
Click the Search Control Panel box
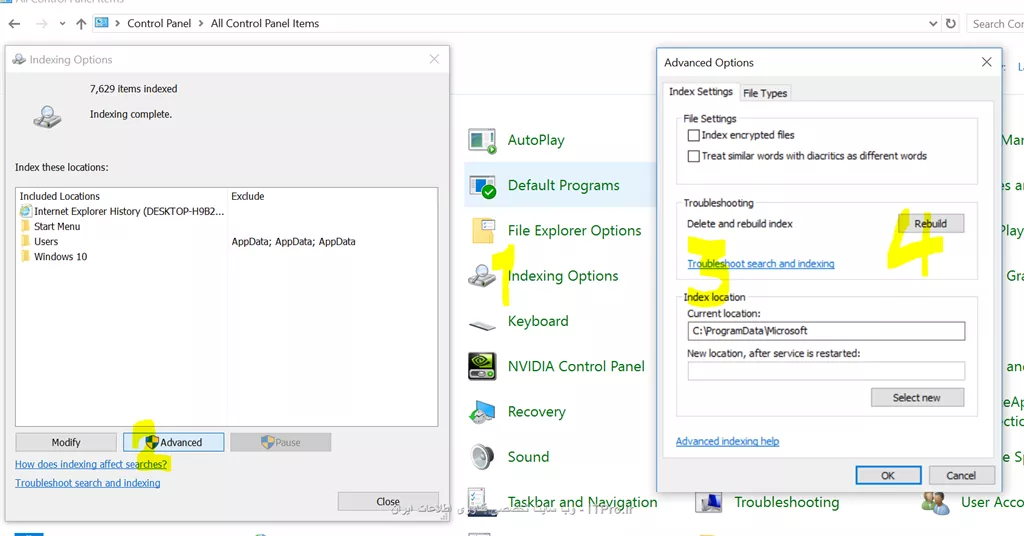996,24
